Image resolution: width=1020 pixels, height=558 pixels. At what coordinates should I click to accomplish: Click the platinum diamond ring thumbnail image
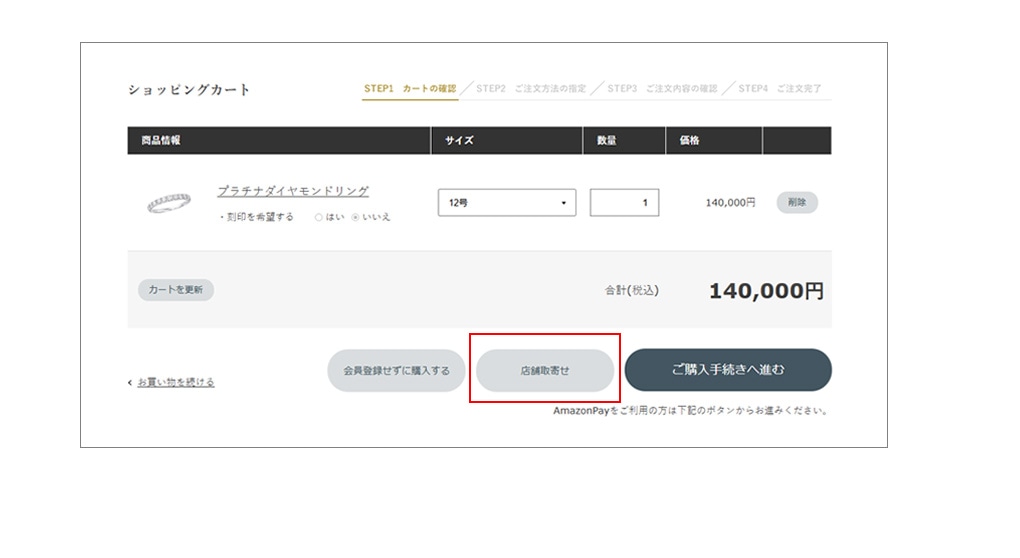168,203
